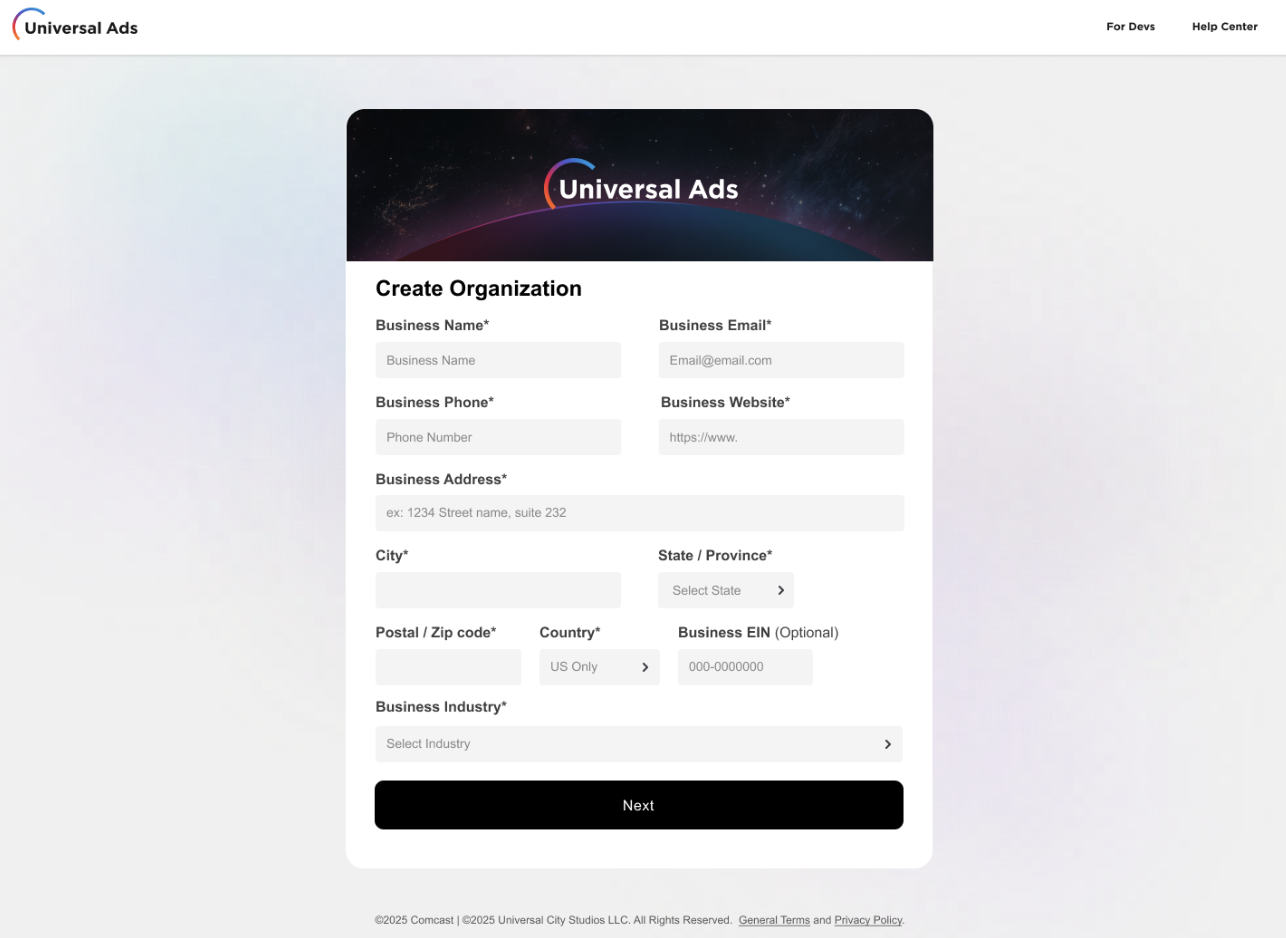
Task: Click the chevron arrow in State dropdown
Action: coord(781,590)
